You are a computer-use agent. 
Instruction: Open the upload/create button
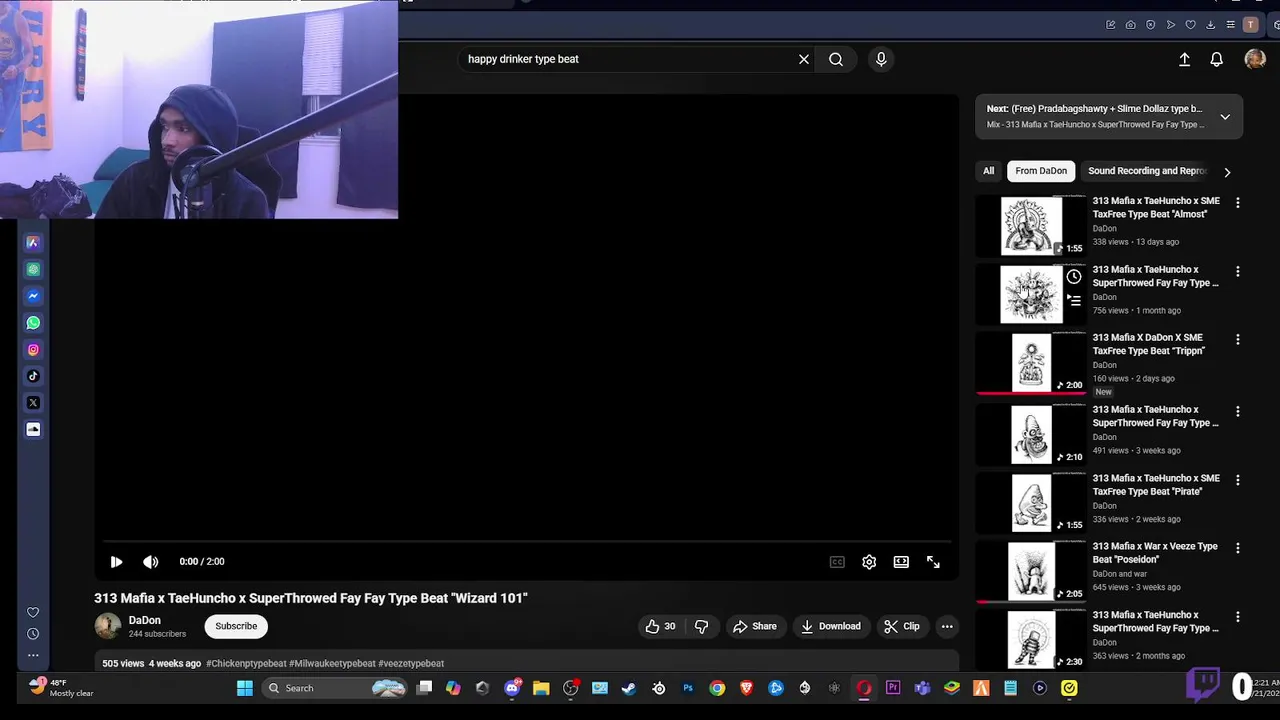pos(1184,59)
